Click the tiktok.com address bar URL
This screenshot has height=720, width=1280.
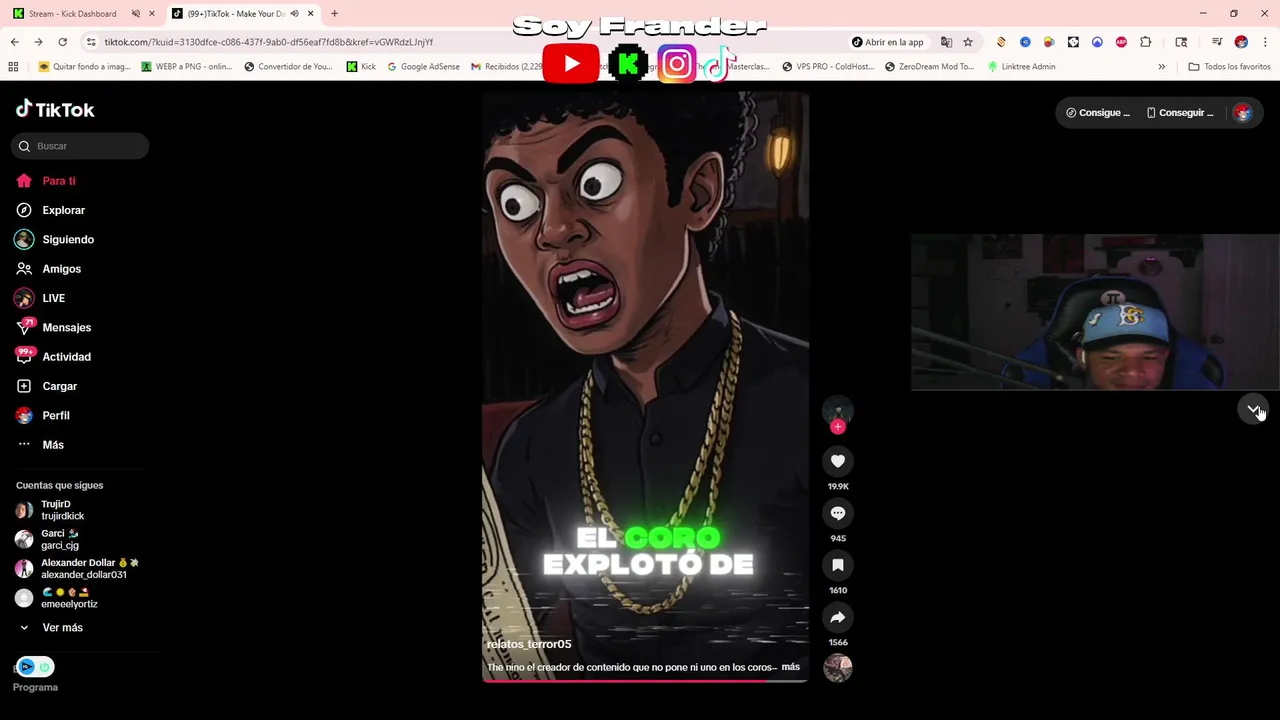(x=268, y=42)
